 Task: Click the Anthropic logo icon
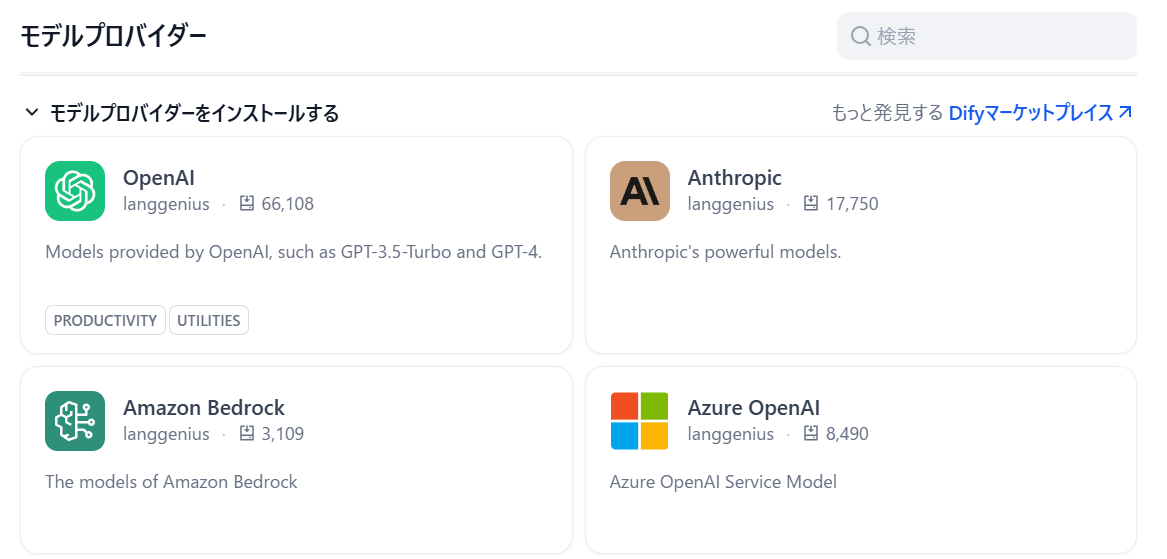click(x=639, y=191)
